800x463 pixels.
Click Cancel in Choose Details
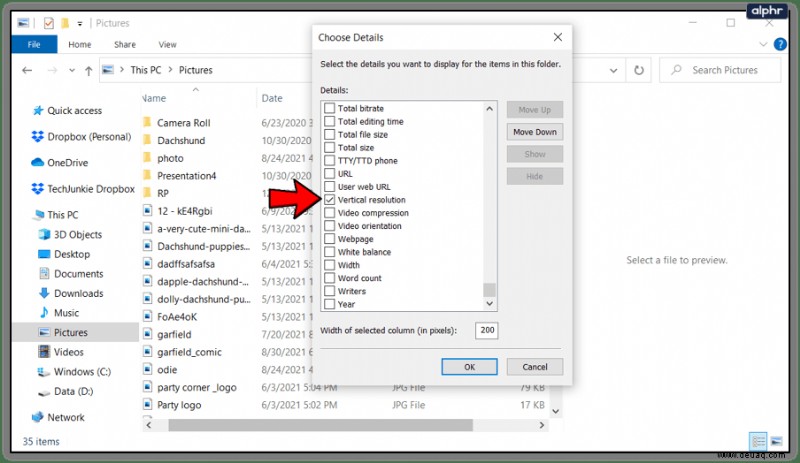[535, 367]
